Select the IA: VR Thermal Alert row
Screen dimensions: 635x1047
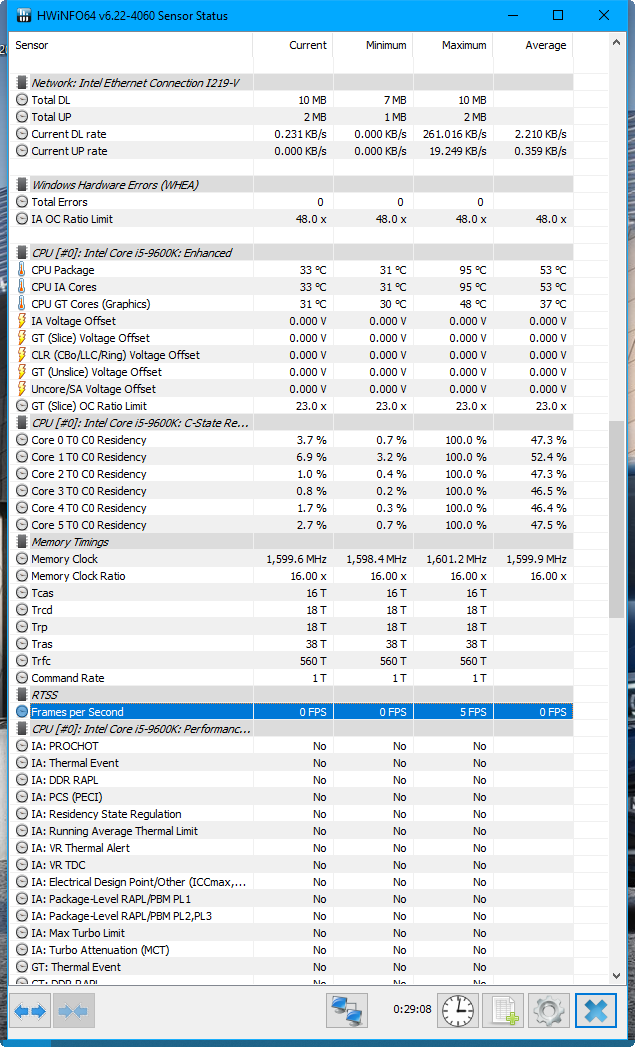pos(291,848)
